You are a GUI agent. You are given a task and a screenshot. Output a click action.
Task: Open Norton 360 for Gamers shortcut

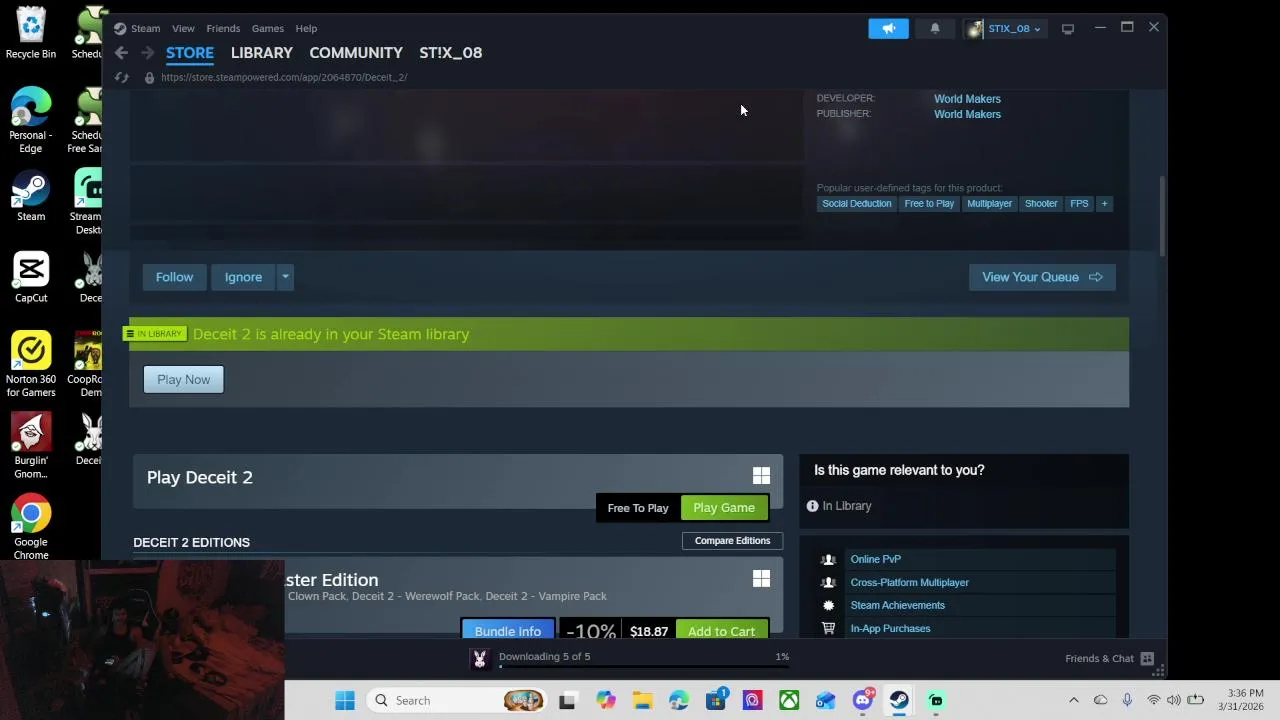pos(31,365)
